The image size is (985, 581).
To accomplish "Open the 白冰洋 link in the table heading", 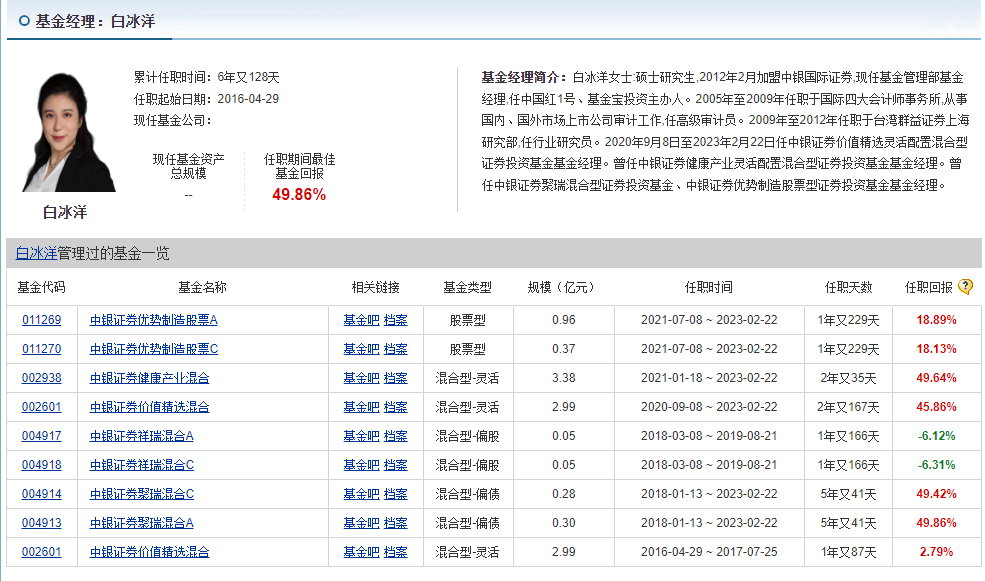I will tap(36, 254).
